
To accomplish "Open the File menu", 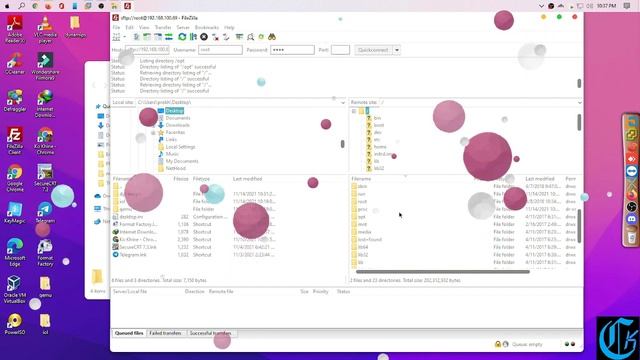I will pos(116,27).
